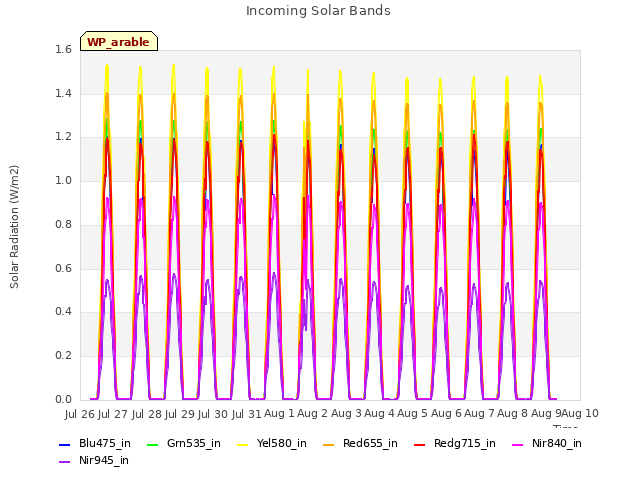This screenshot has width=640, height=480.
Task: Click the Red655_in orange legend swatch
Action: point(329,444)
